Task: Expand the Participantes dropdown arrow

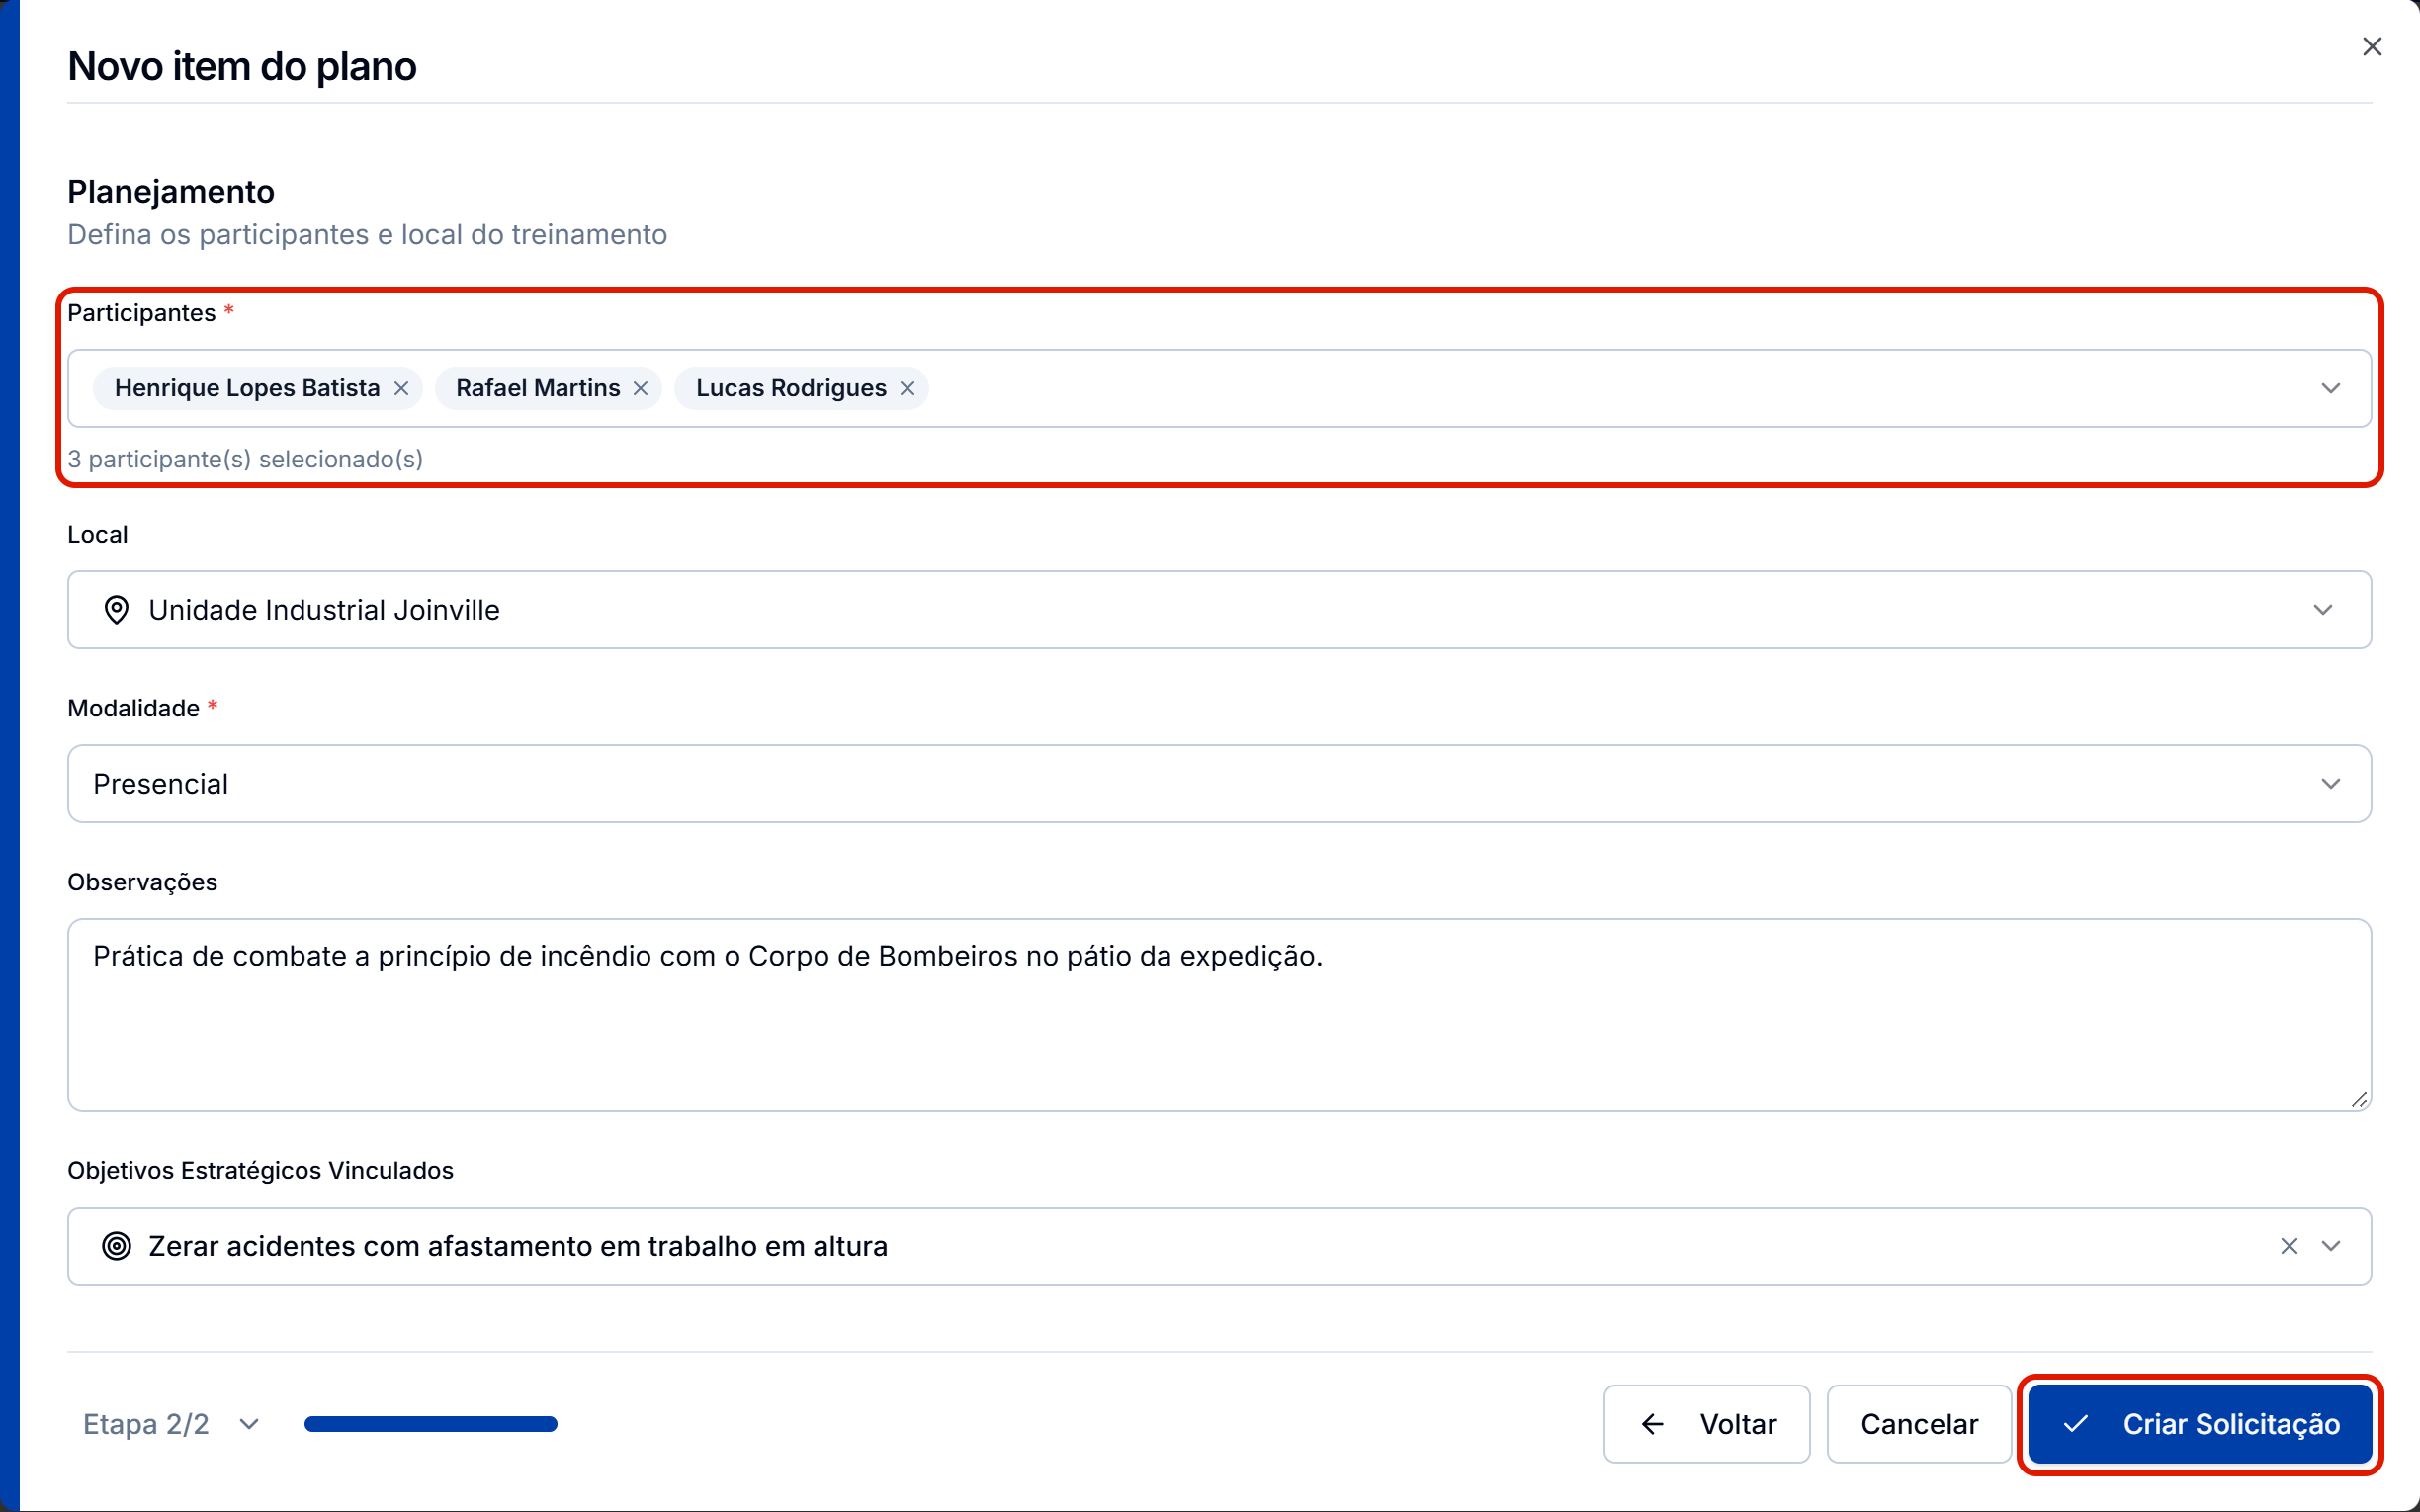Action: click(x=2330, y=388)
